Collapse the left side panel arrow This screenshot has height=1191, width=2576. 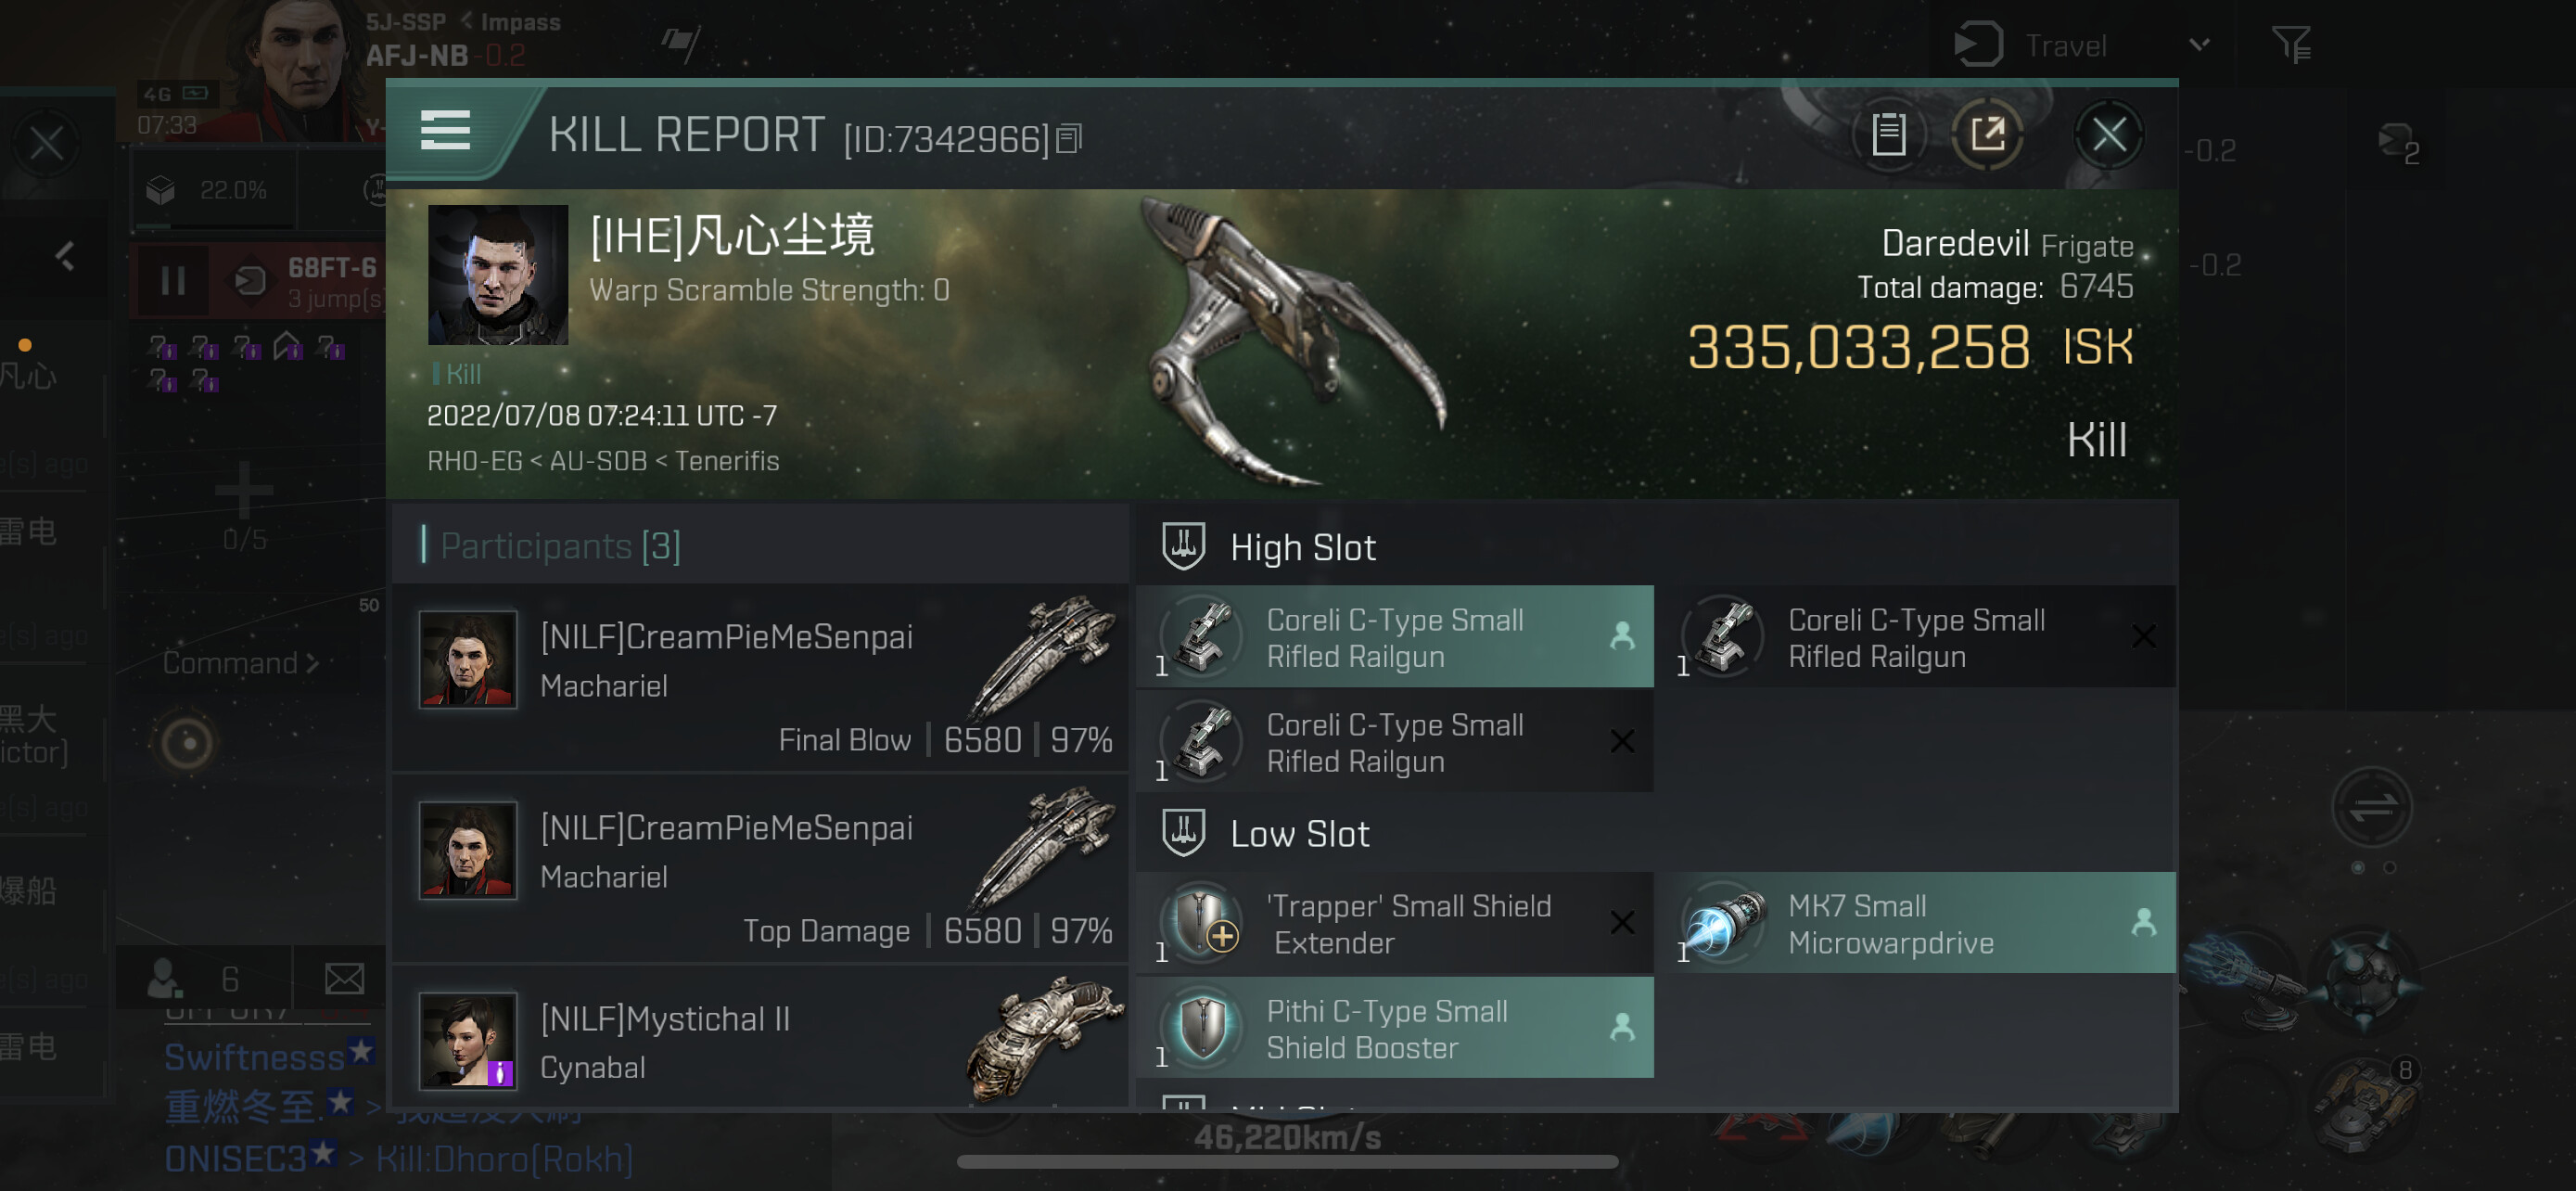point(66,256)
